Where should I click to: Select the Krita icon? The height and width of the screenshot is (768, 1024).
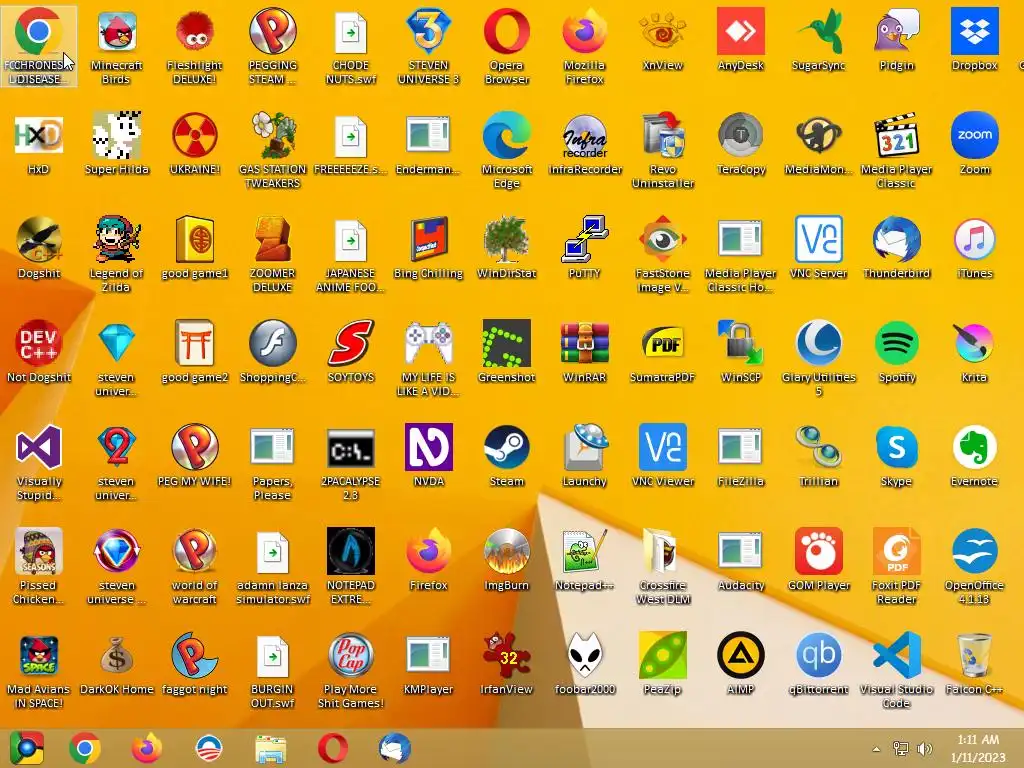[974, 343]
